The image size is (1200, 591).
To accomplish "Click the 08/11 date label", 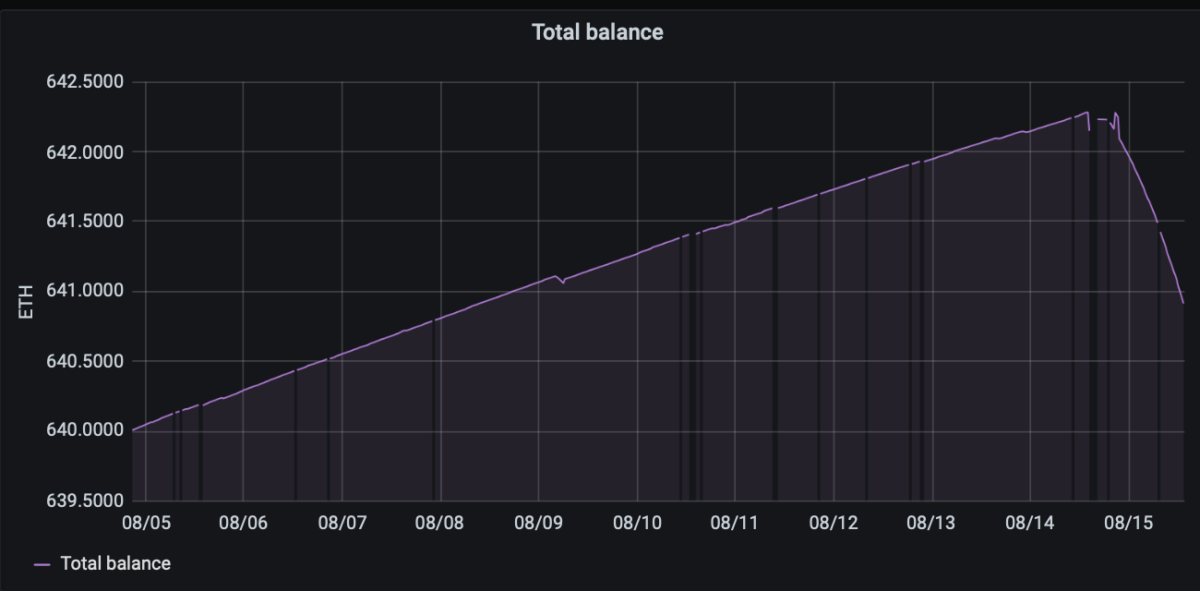I will point(736,522).
